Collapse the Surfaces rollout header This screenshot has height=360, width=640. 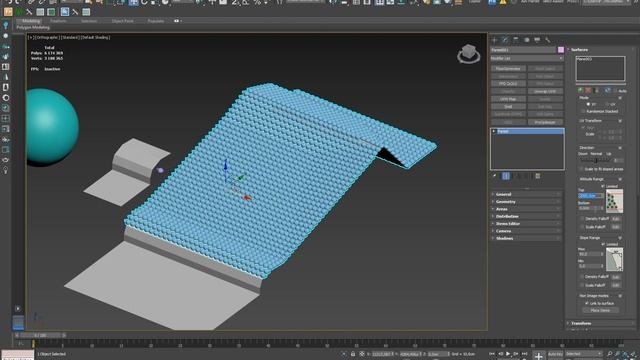[x=600, y=50]
